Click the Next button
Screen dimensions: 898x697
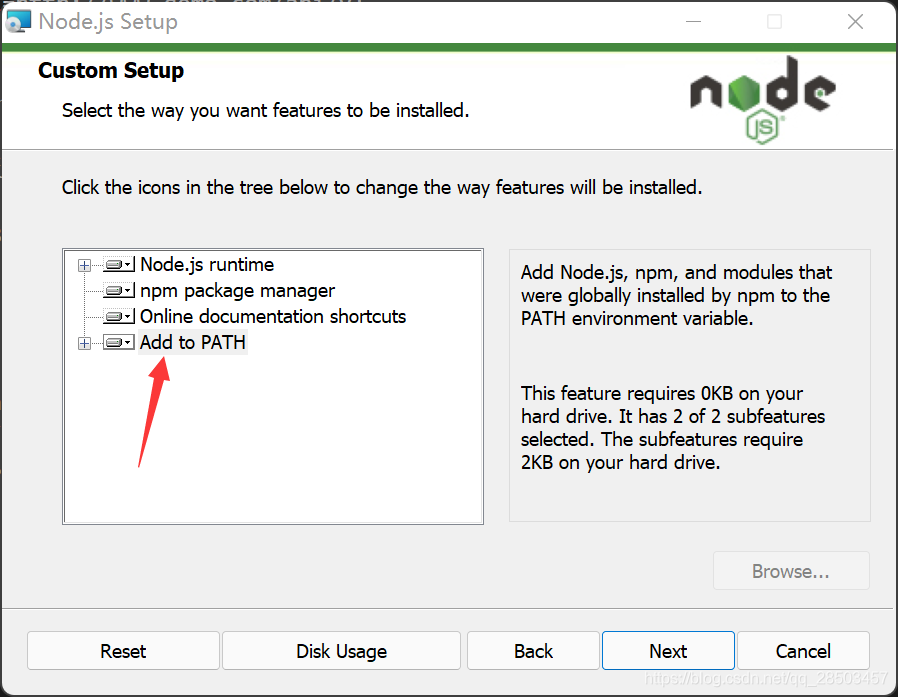click(x=667, y=650)
